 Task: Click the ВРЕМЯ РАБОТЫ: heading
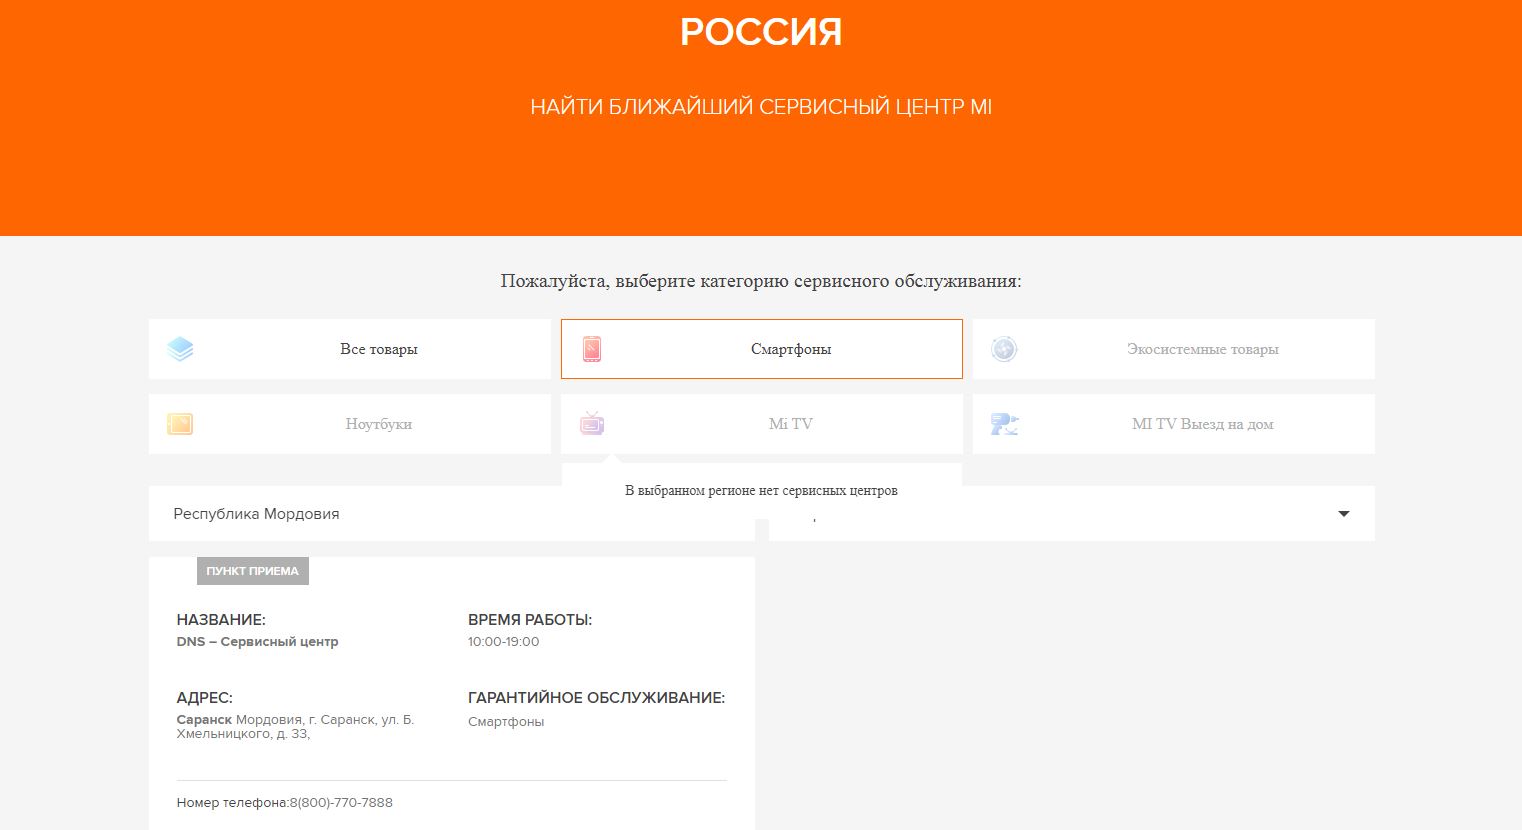point(530,620)
